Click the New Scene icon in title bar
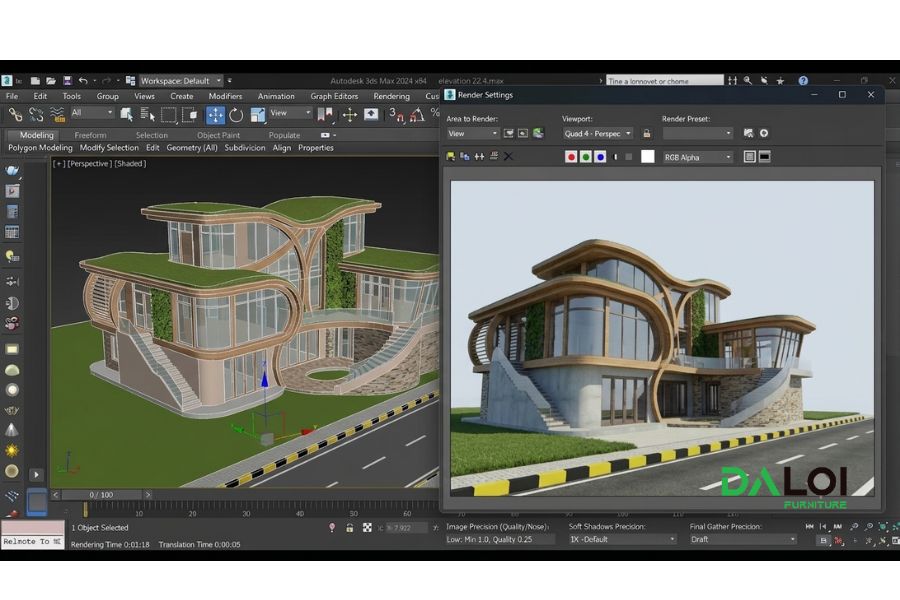The image size is (900, 600). pos(35,81)
